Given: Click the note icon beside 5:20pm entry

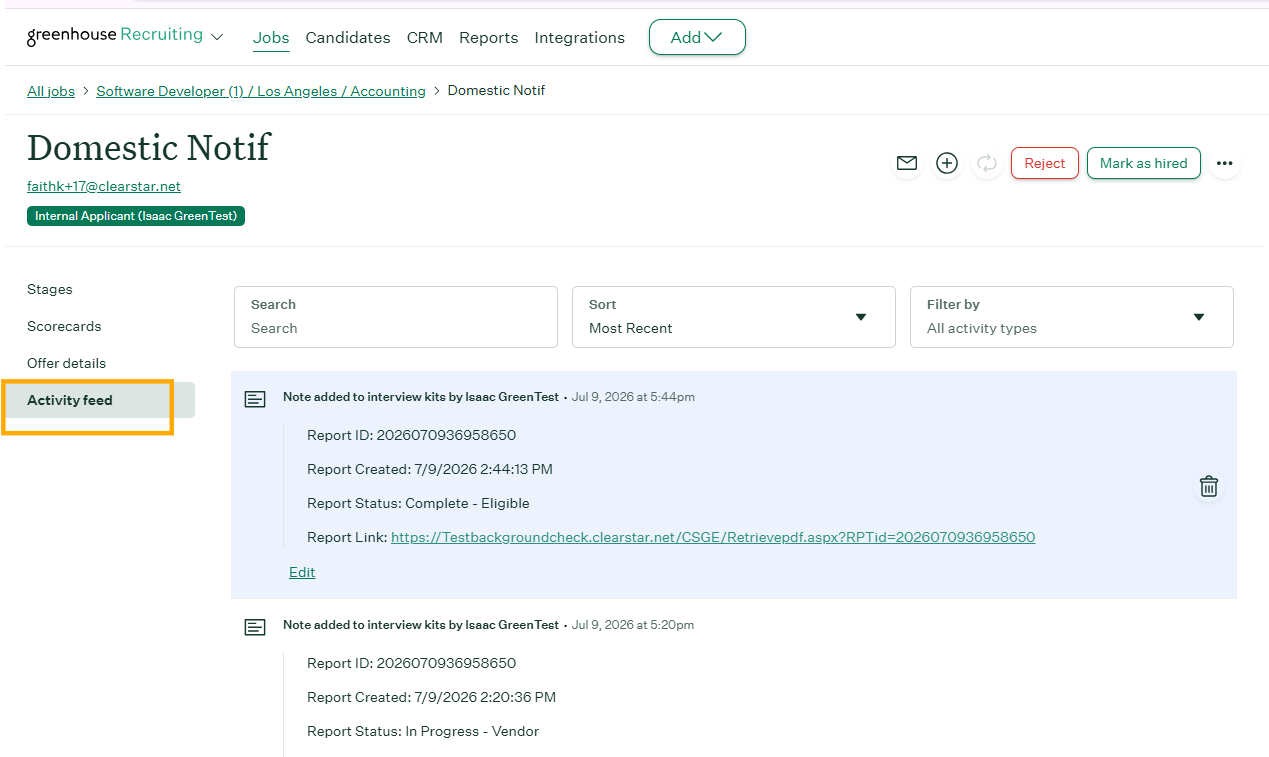Looking at the screenshot, I should tap(256, 627).
